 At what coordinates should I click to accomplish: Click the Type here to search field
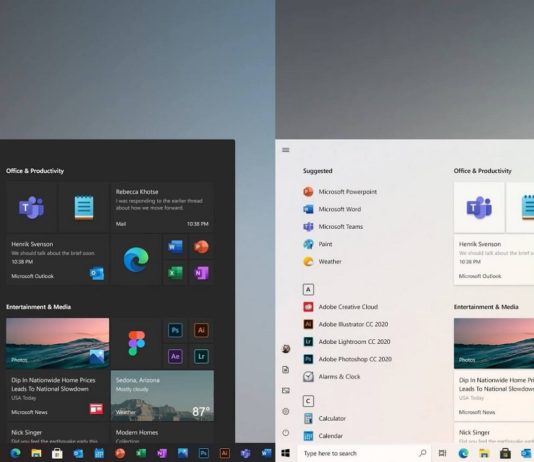click(364, 453)
